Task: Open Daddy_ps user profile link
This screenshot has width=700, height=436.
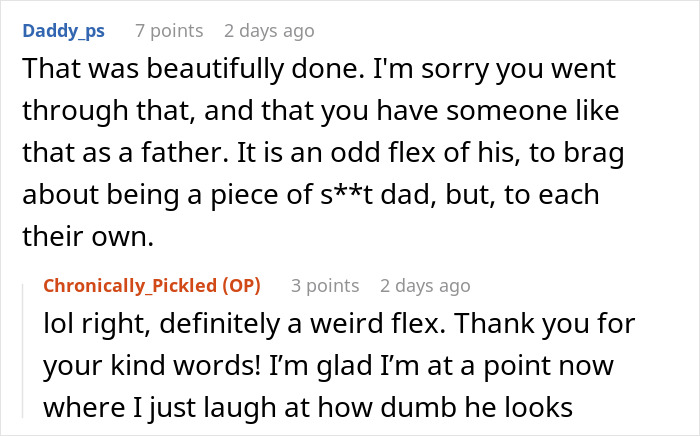Action: click(x=63, y=31)
